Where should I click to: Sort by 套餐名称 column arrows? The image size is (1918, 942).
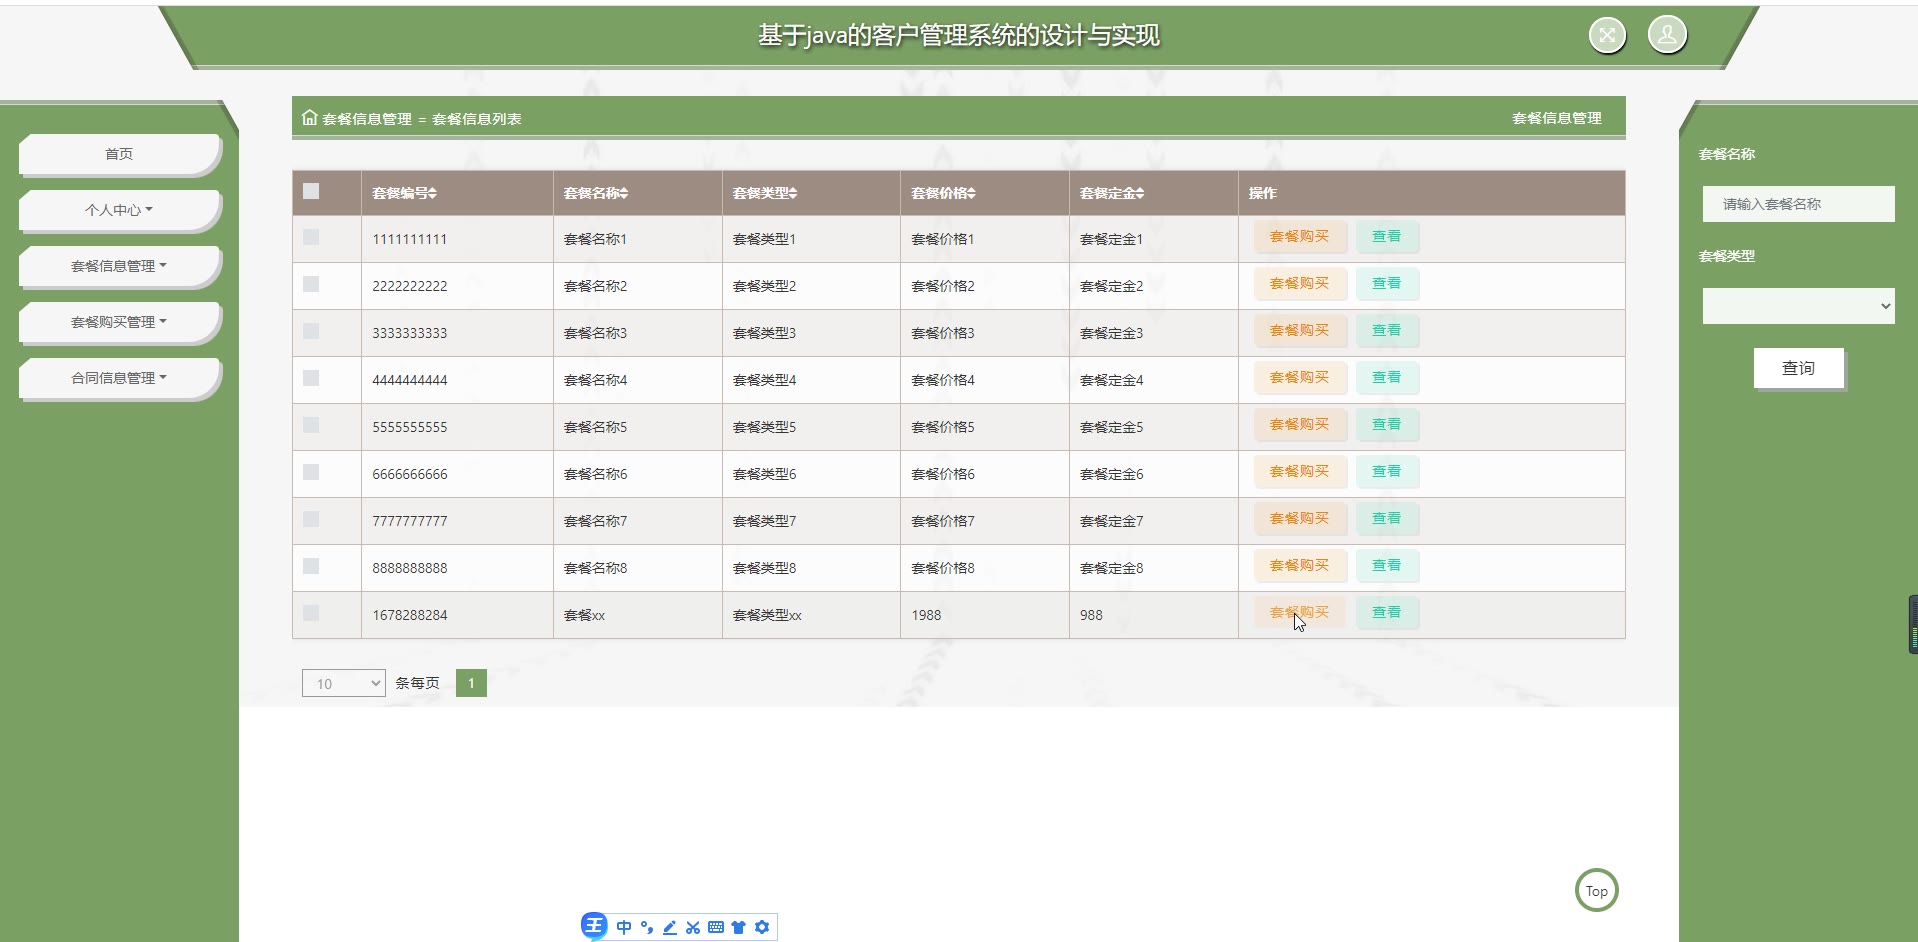[x=624, y=193]
